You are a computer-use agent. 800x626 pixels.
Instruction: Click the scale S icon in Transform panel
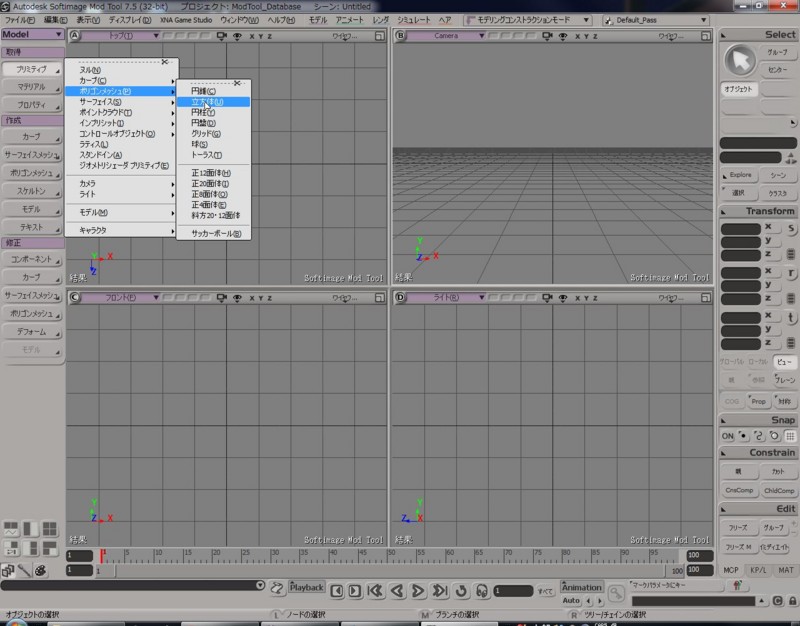coord(791,229)
